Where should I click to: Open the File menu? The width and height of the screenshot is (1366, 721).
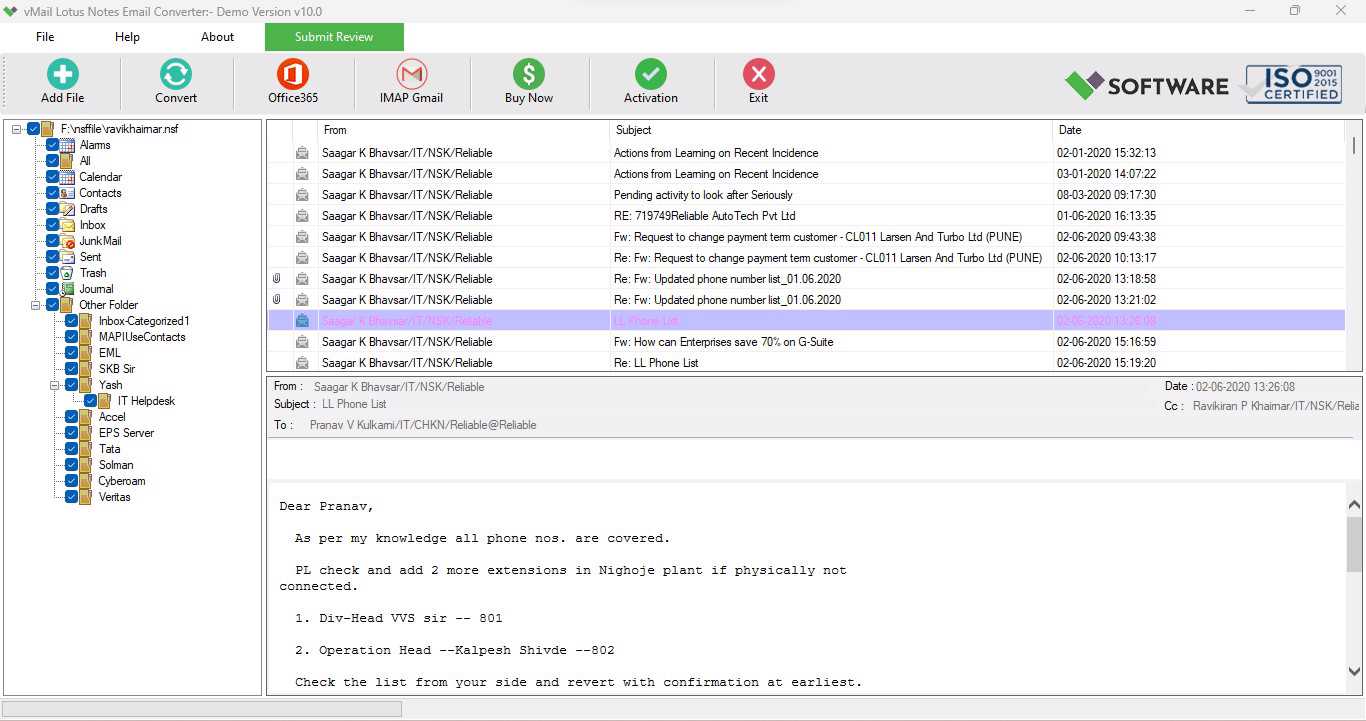point(45,37)
